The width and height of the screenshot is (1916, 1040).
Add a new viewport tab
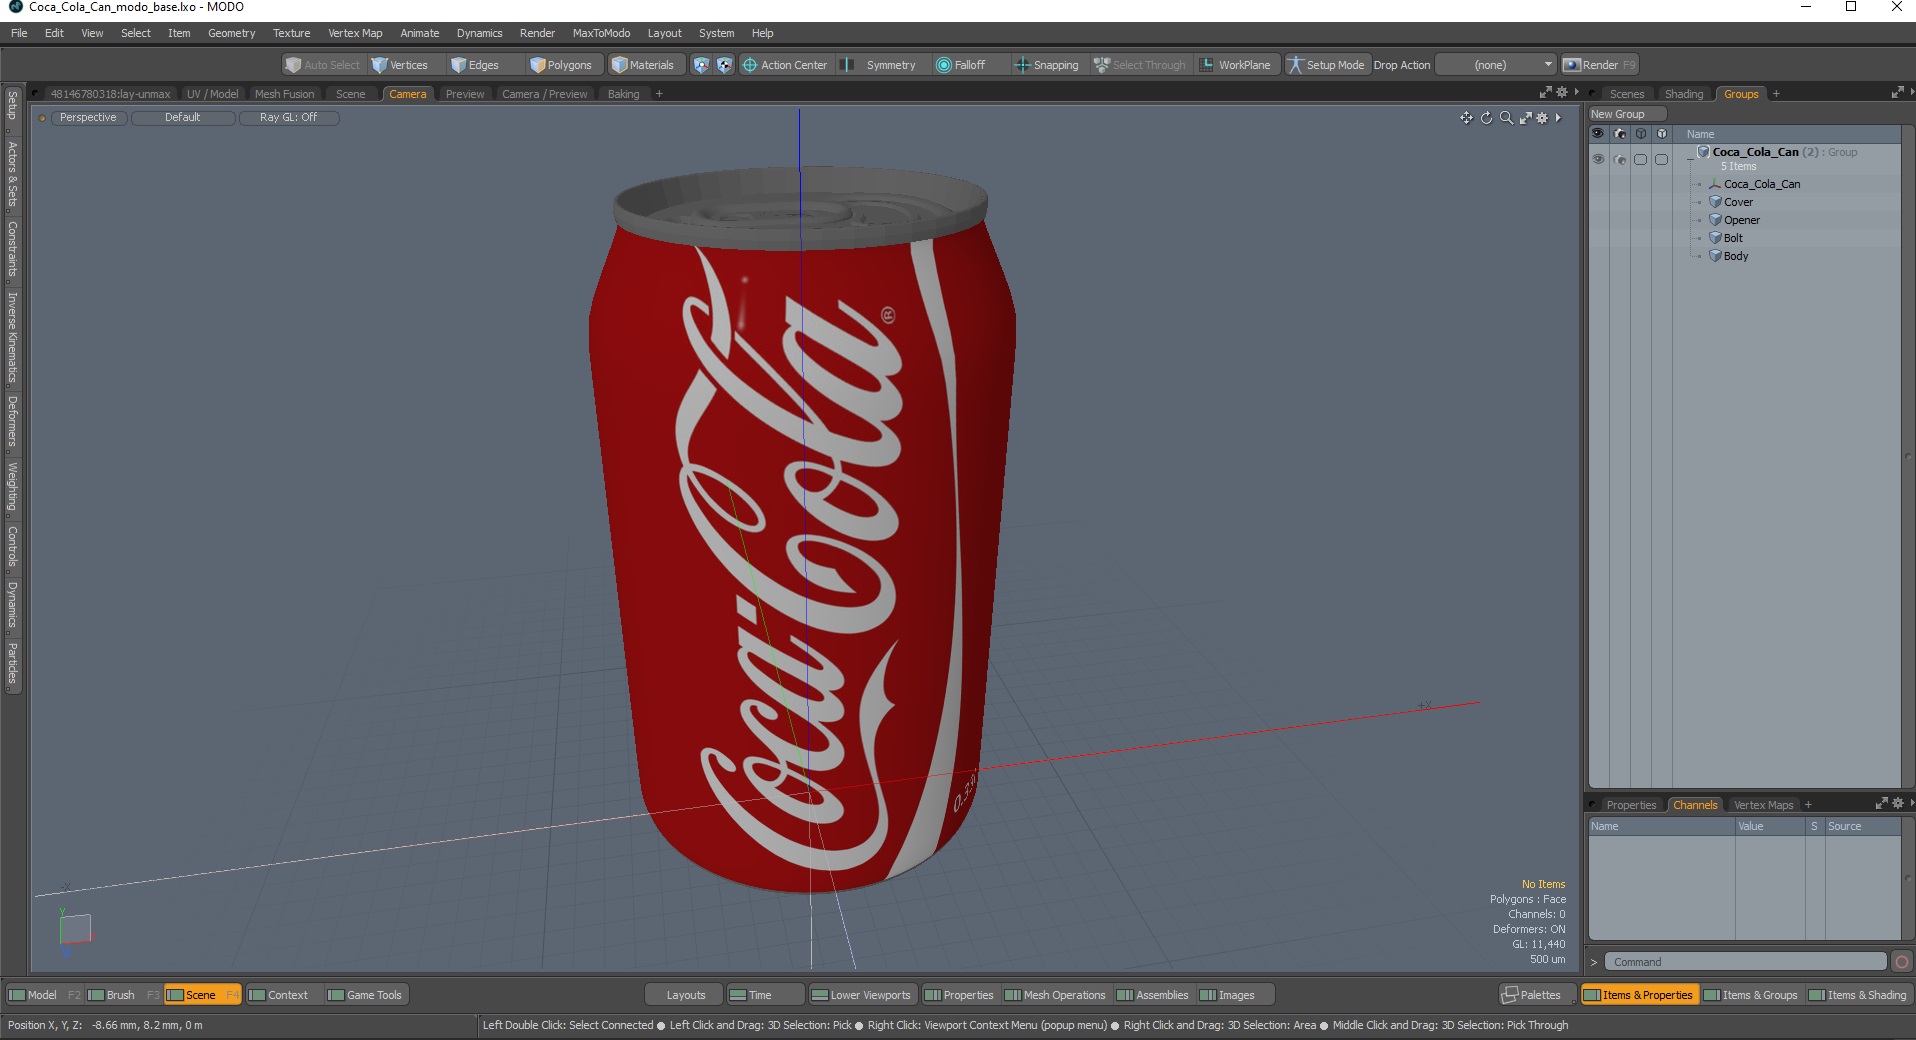coord(659,94)
